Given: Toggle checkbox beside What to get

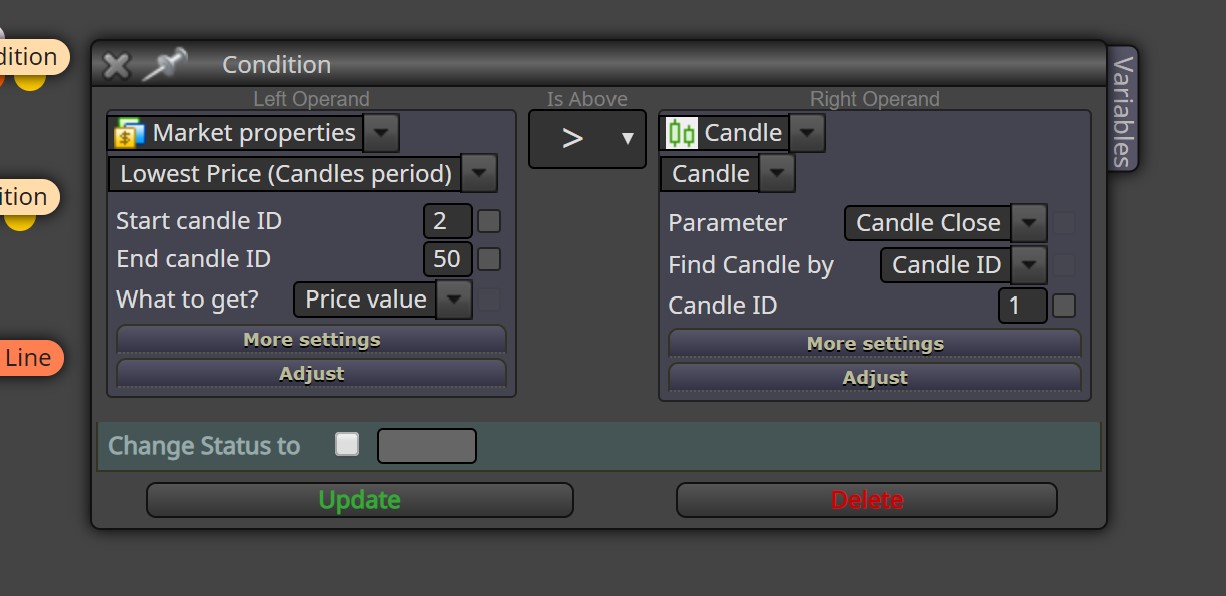Looking at the screenshot, I should [x=489, y=299].
